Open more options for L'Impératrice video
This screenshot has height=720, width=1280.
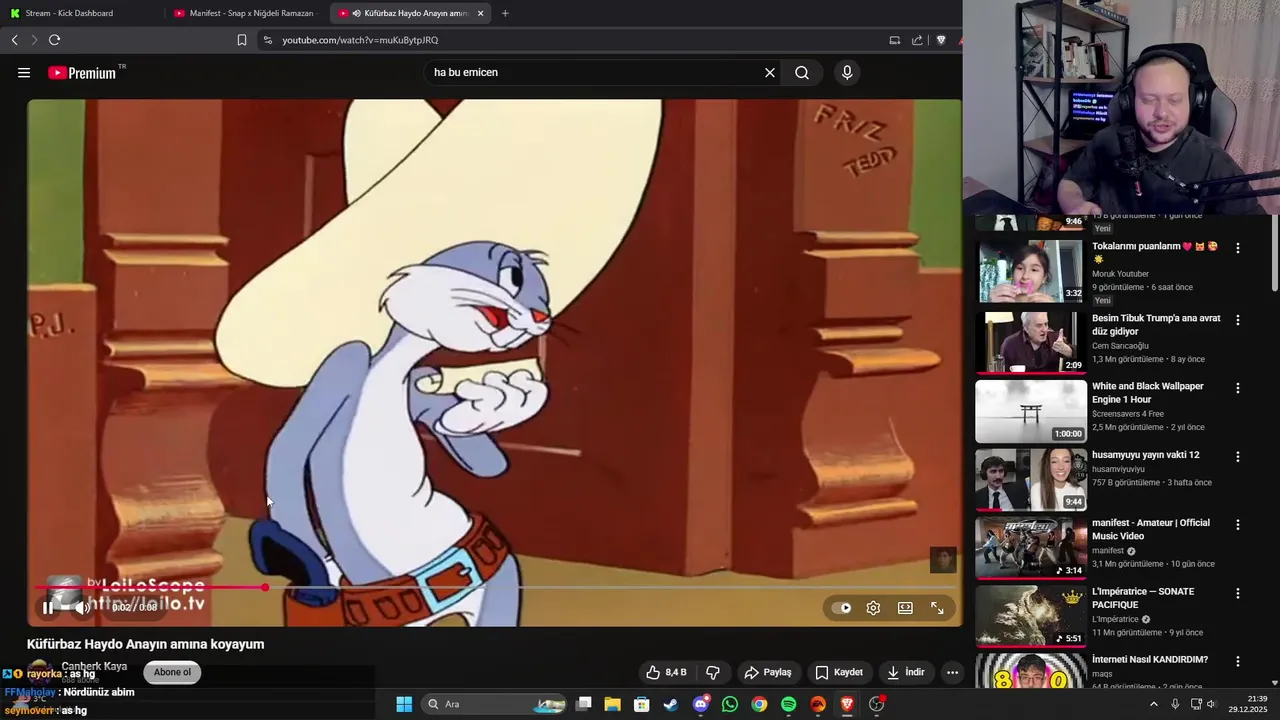coord(1238,593)
